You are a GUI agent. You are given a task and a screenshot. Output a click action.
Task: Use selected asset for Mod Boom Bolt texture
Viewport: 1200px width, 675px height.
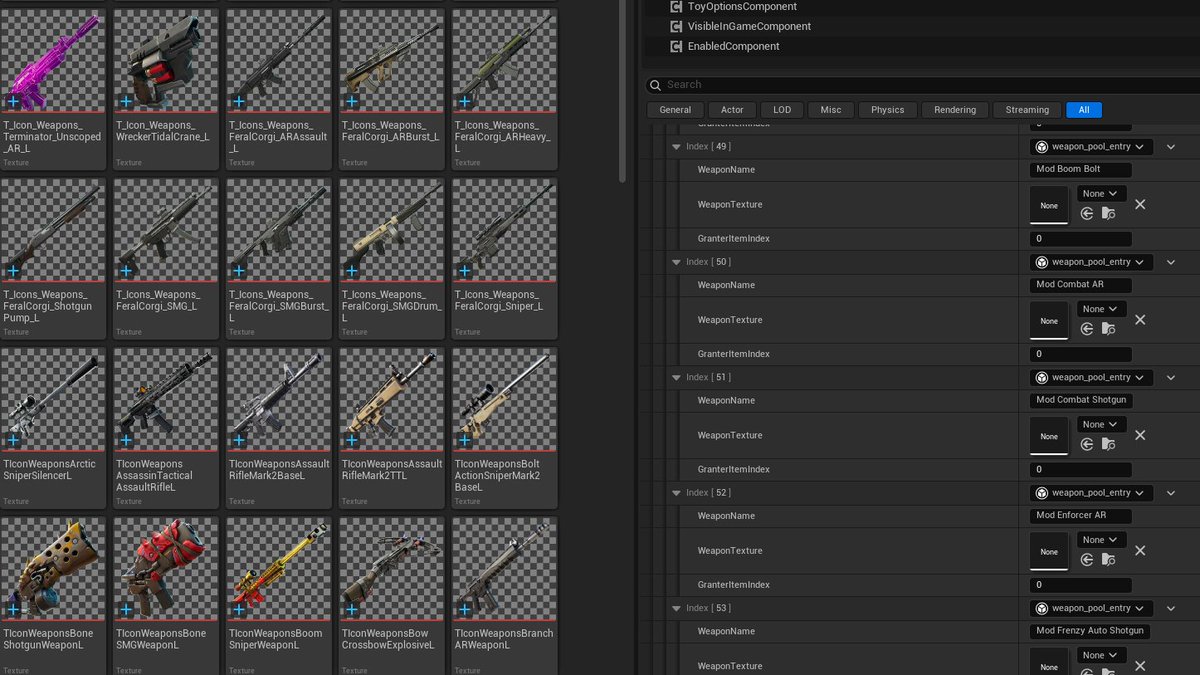[x=1088, y=213]
